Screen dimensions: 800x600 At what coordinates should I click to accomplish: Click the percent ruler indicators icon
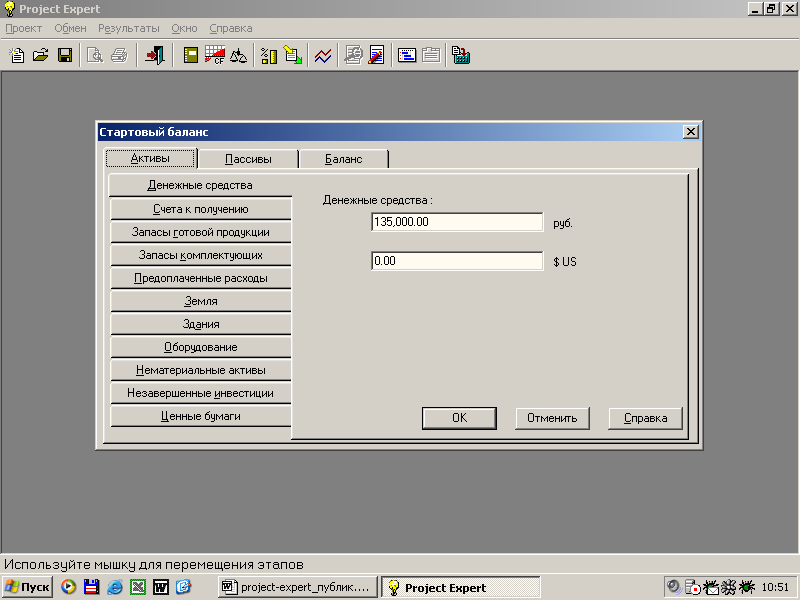click(x=269, y=55)
